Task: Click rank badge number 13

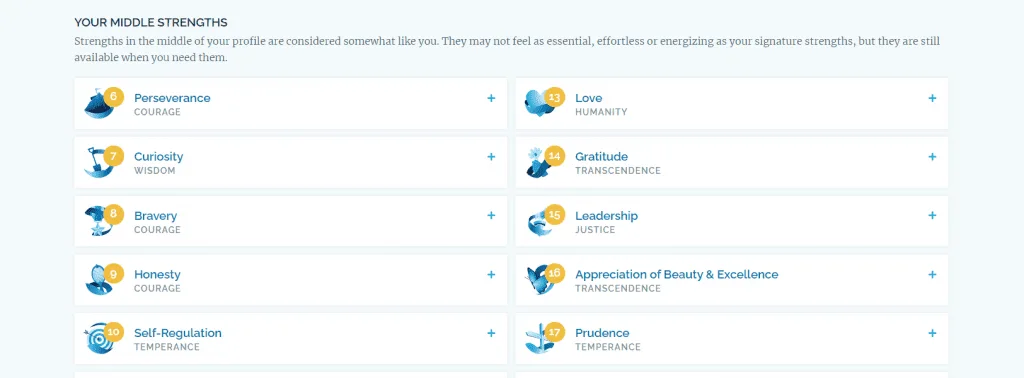Action: pyautogui.click(x=554, y=97)
